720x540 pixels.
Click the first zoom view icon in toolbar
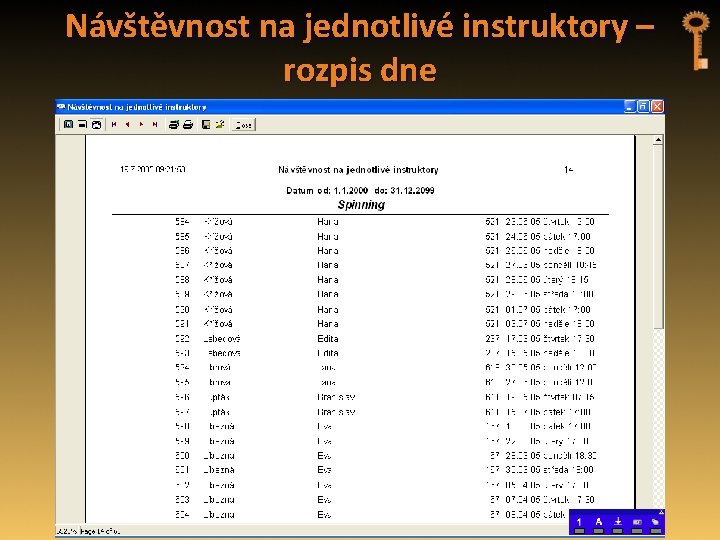tap(68, 124)
